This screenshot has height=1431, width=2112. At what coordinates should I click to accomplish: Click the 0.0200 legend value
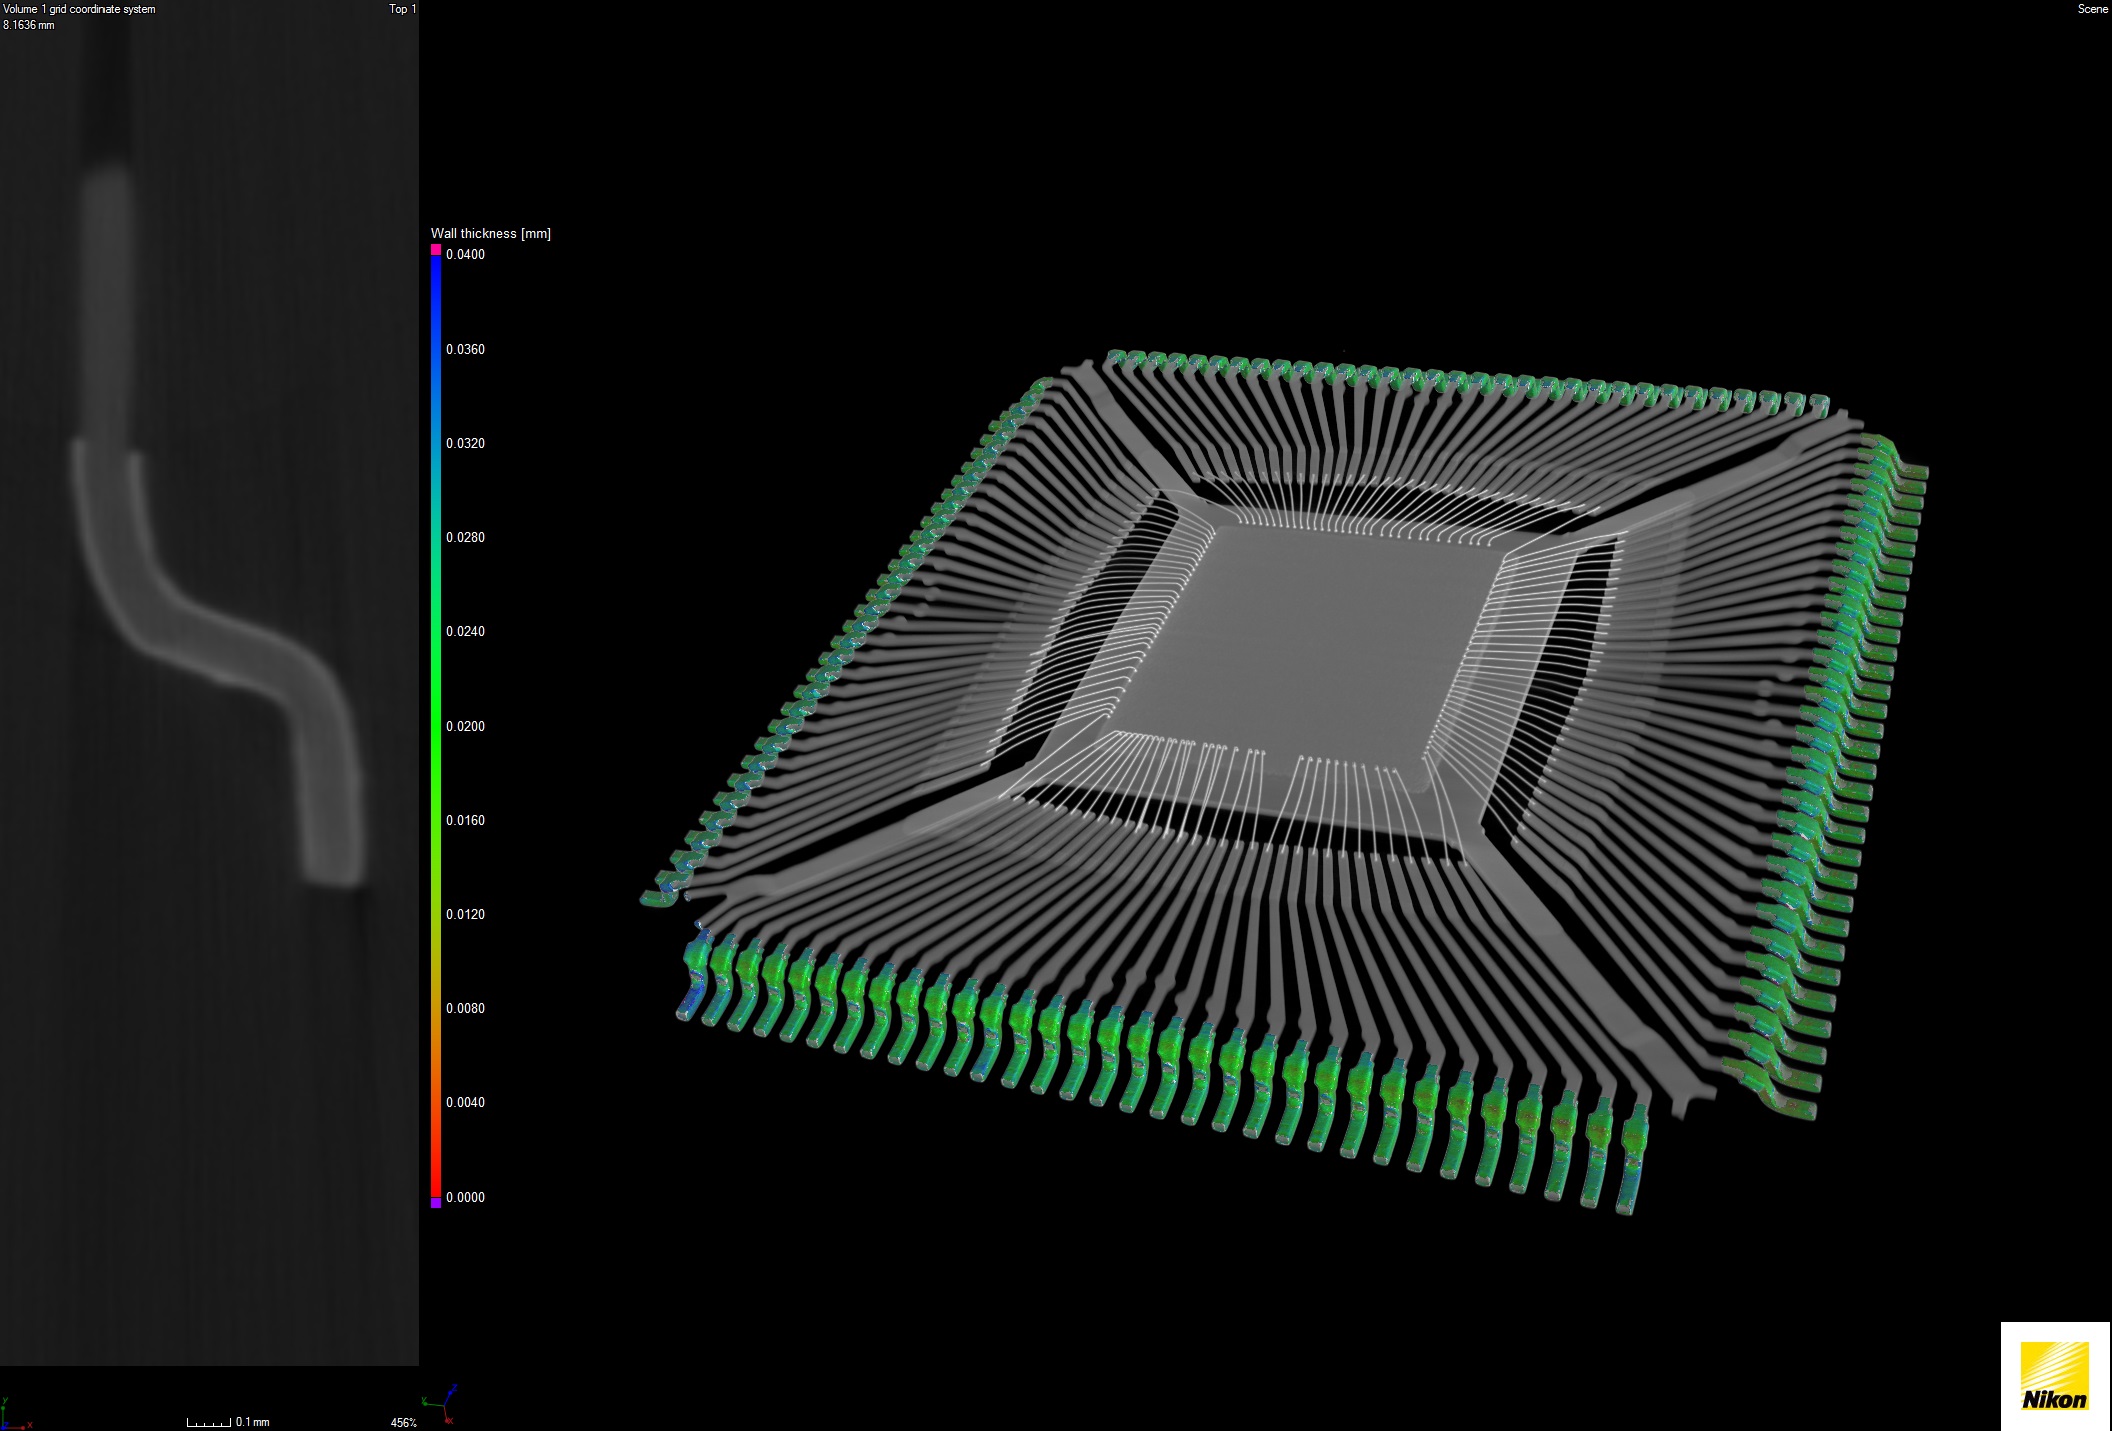pos(465,726)
